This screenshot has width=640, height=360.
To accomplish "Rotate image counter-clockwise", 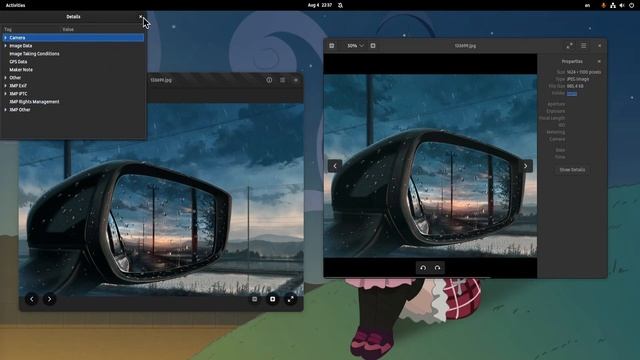I will click(423, 268).
